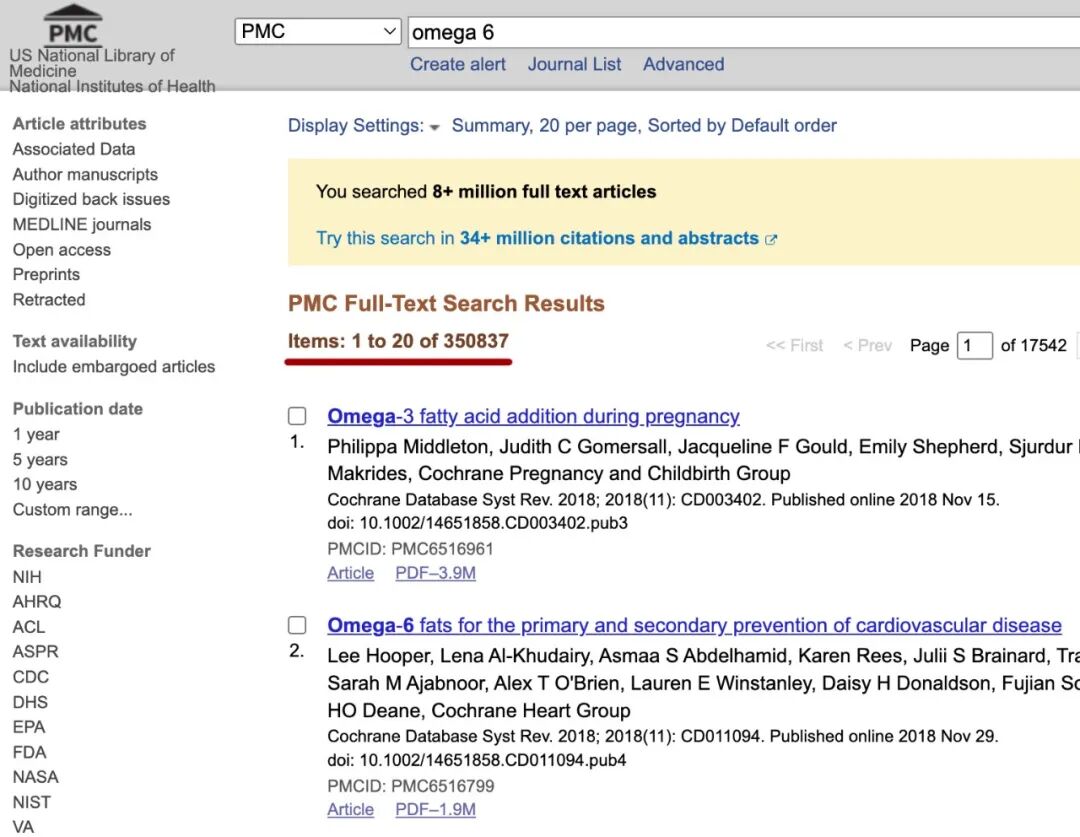This screenshot has height=837, width=1080.
Task: Filter by NIST research funder
Action: [x=32, y=803]
